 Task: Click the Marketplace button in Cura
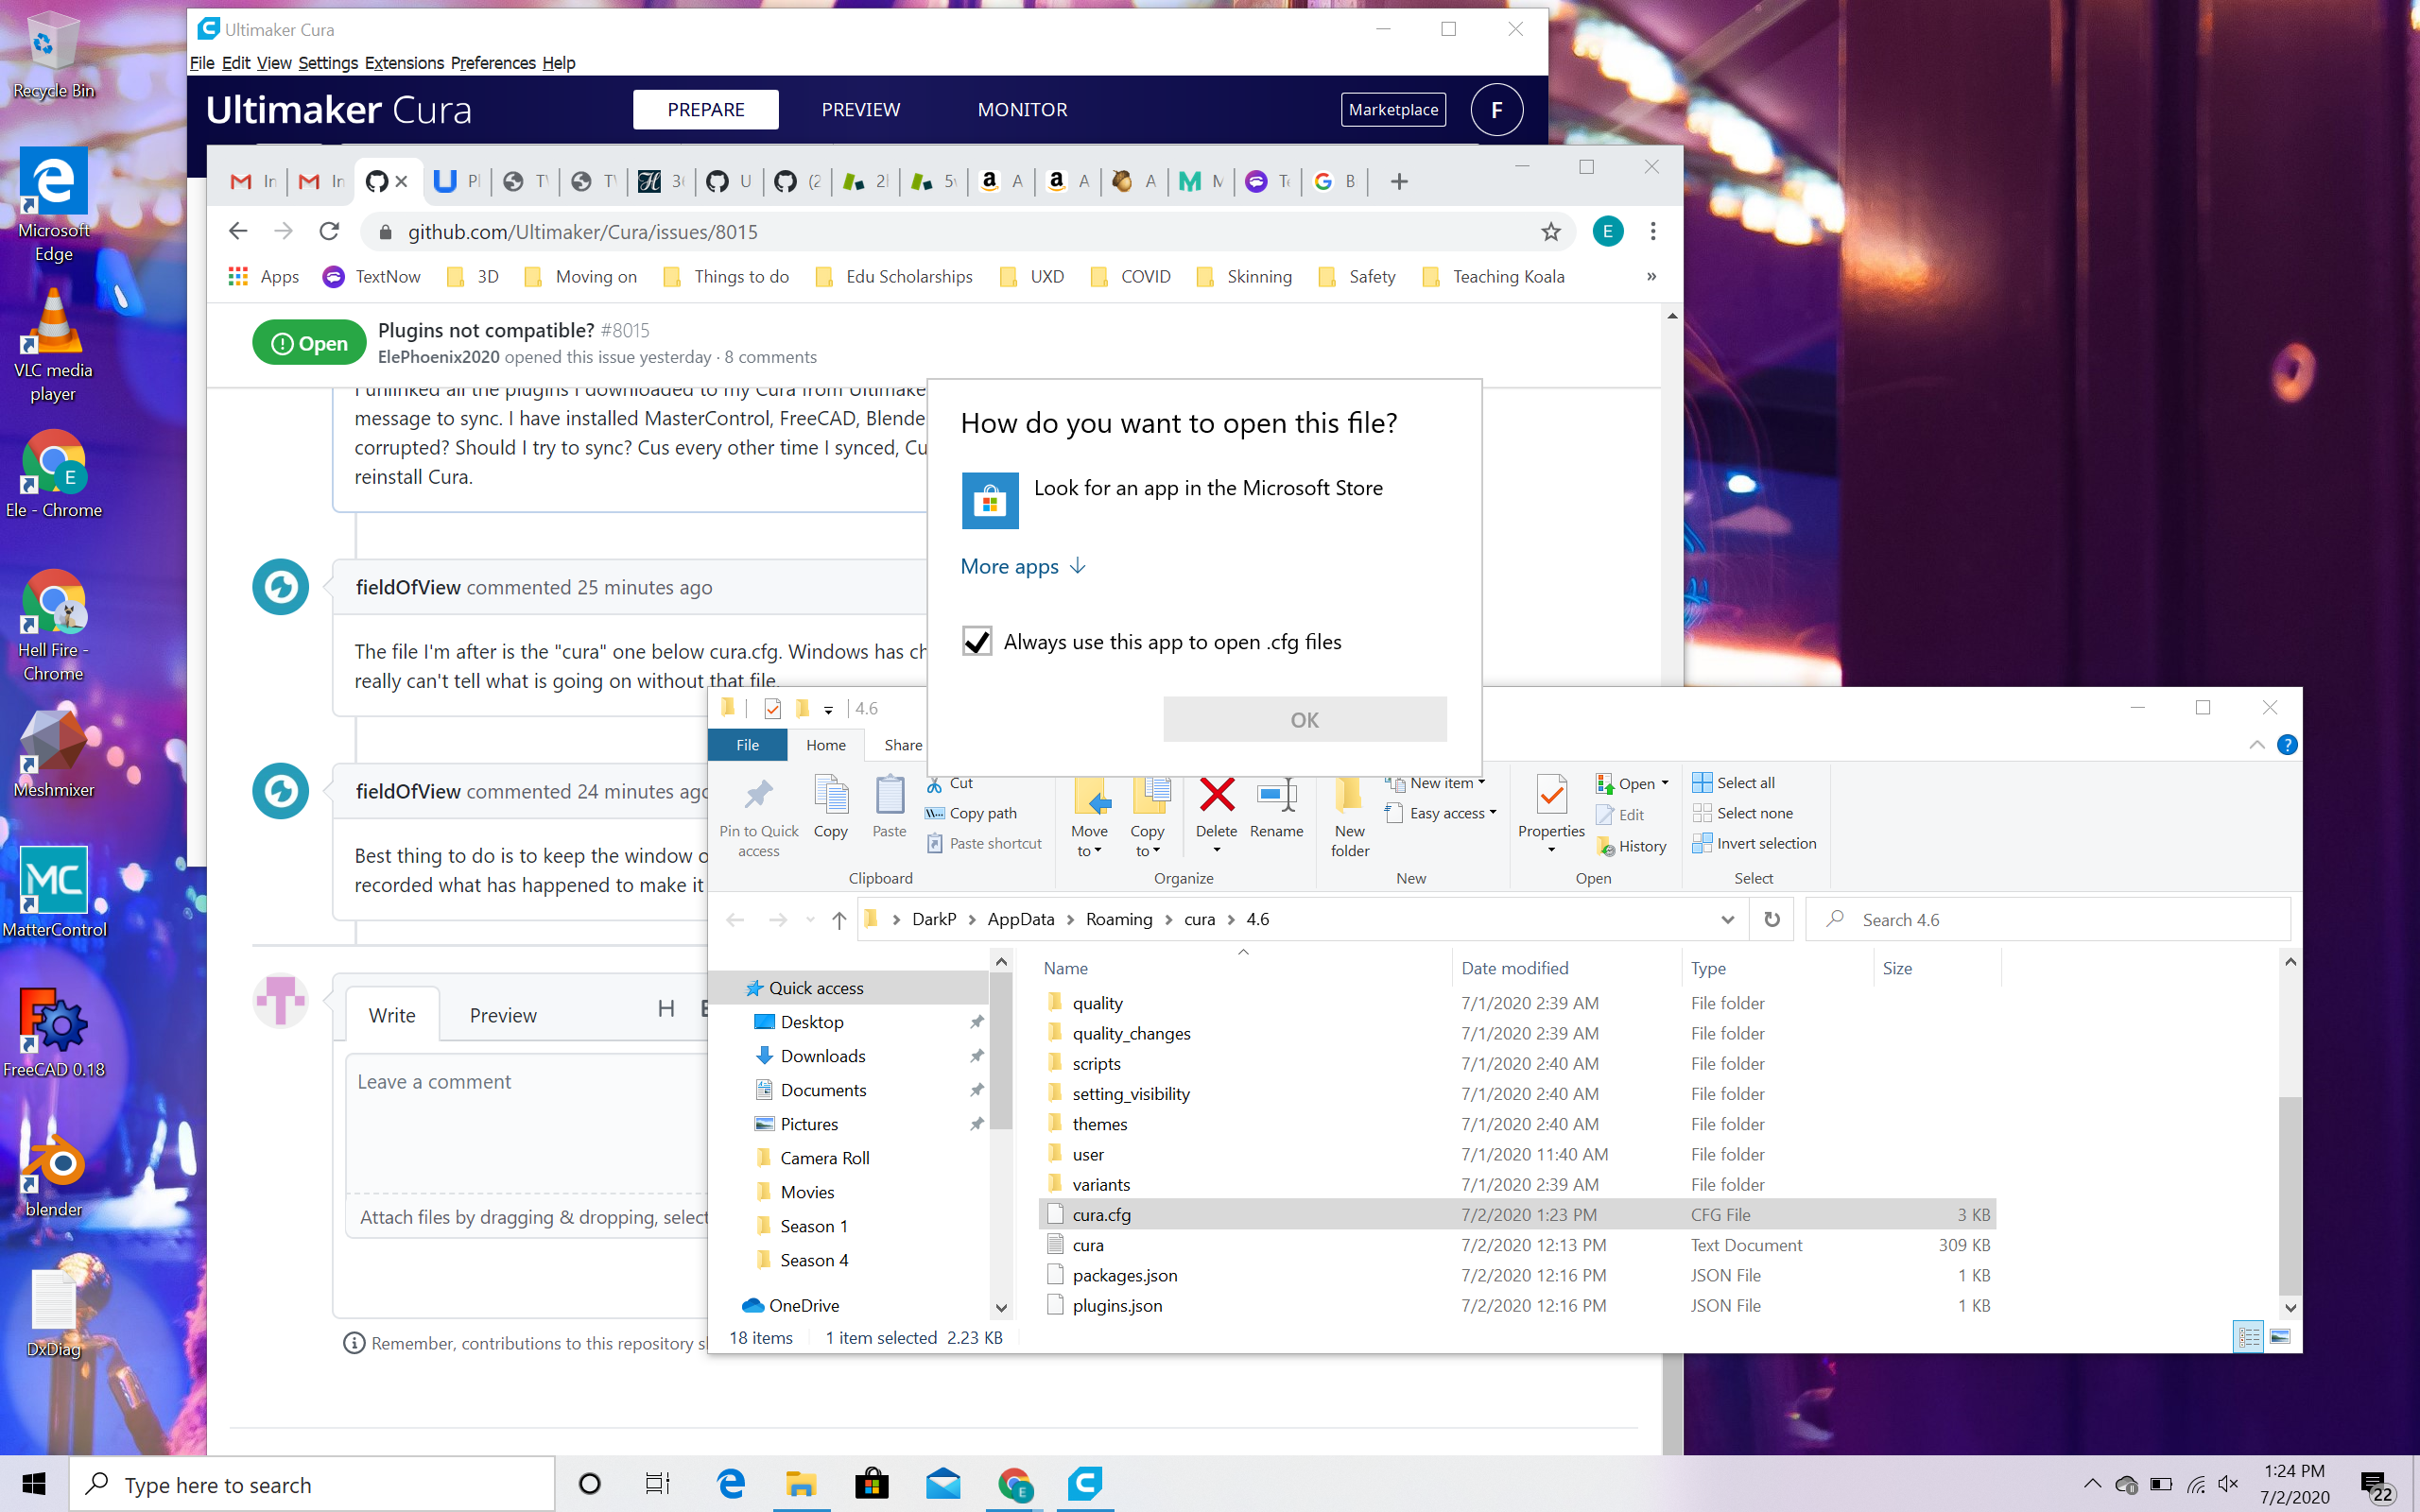click(1393, 110)
